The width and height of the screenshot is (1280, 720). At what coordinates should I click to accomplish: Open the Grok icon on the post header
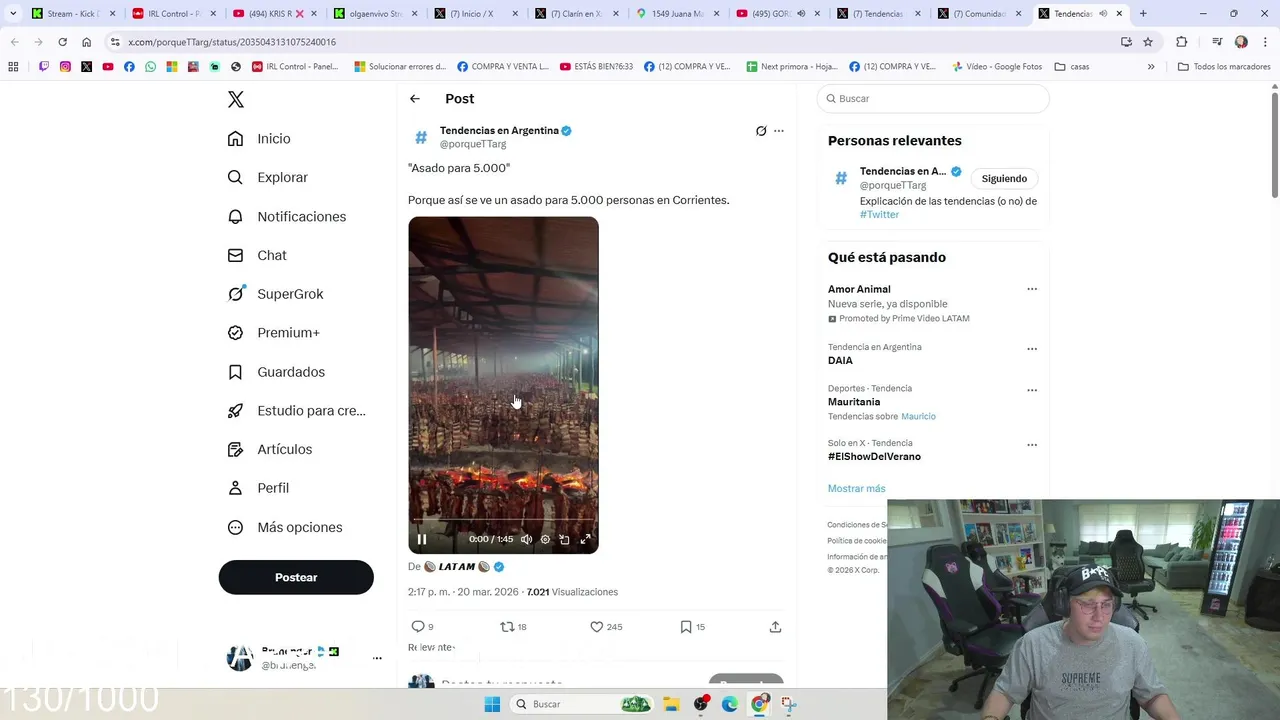[761, 131]
